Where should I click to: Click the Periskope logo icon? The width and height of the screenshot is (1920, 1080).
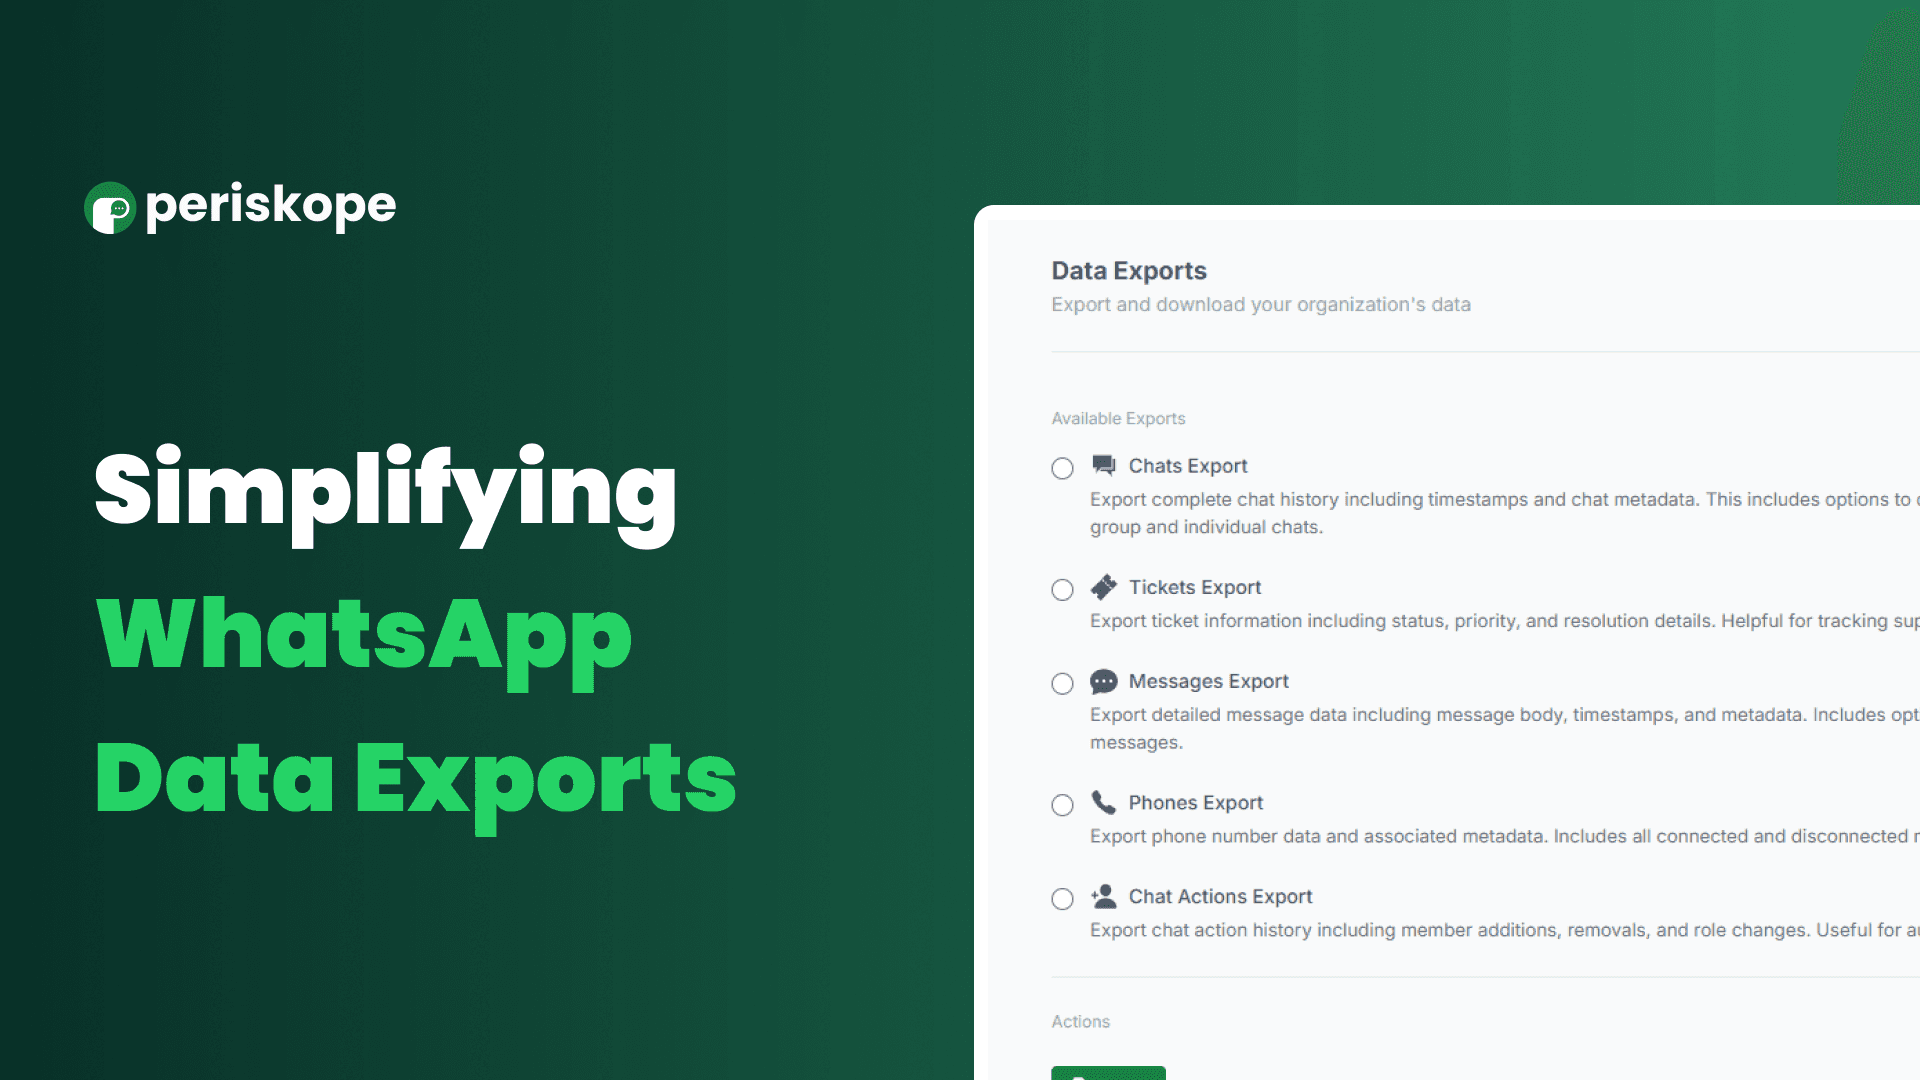click(x=110, y=208)
